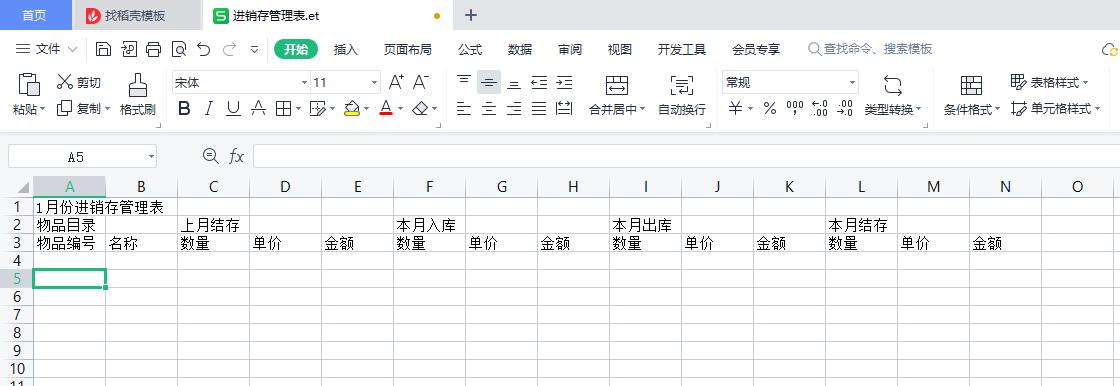Open the font size 11 dropdown

[x=374, y=83]
